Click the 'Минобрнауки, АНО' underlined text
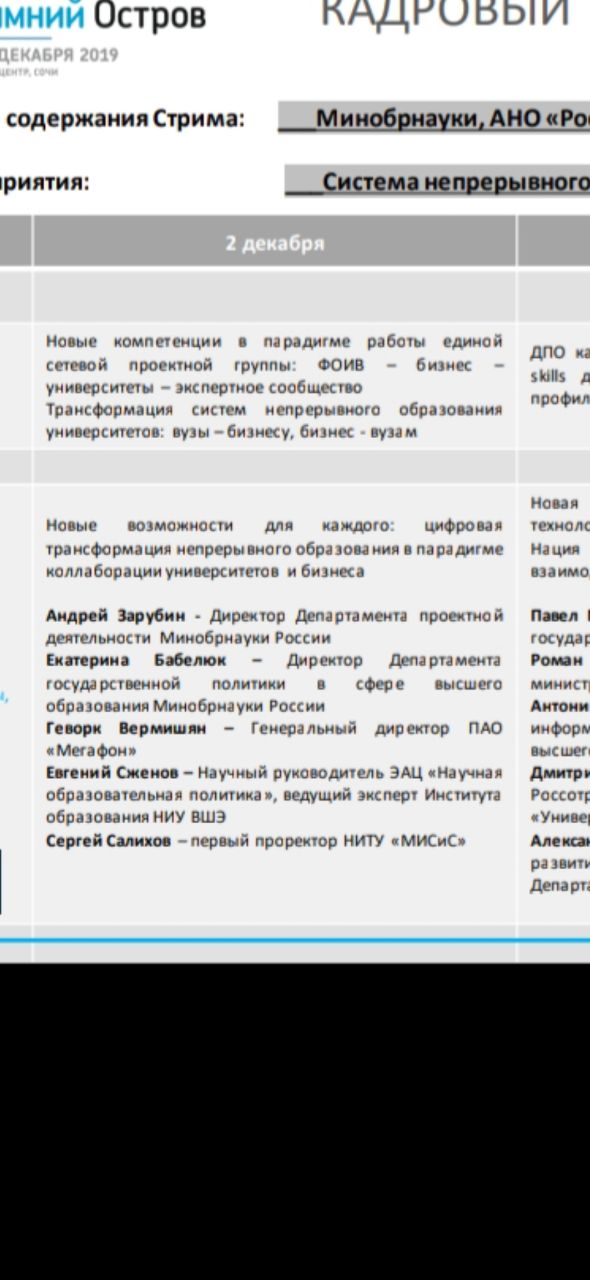Image resolution: width=590 pixels, height=1280 pixels. point(427,119)
